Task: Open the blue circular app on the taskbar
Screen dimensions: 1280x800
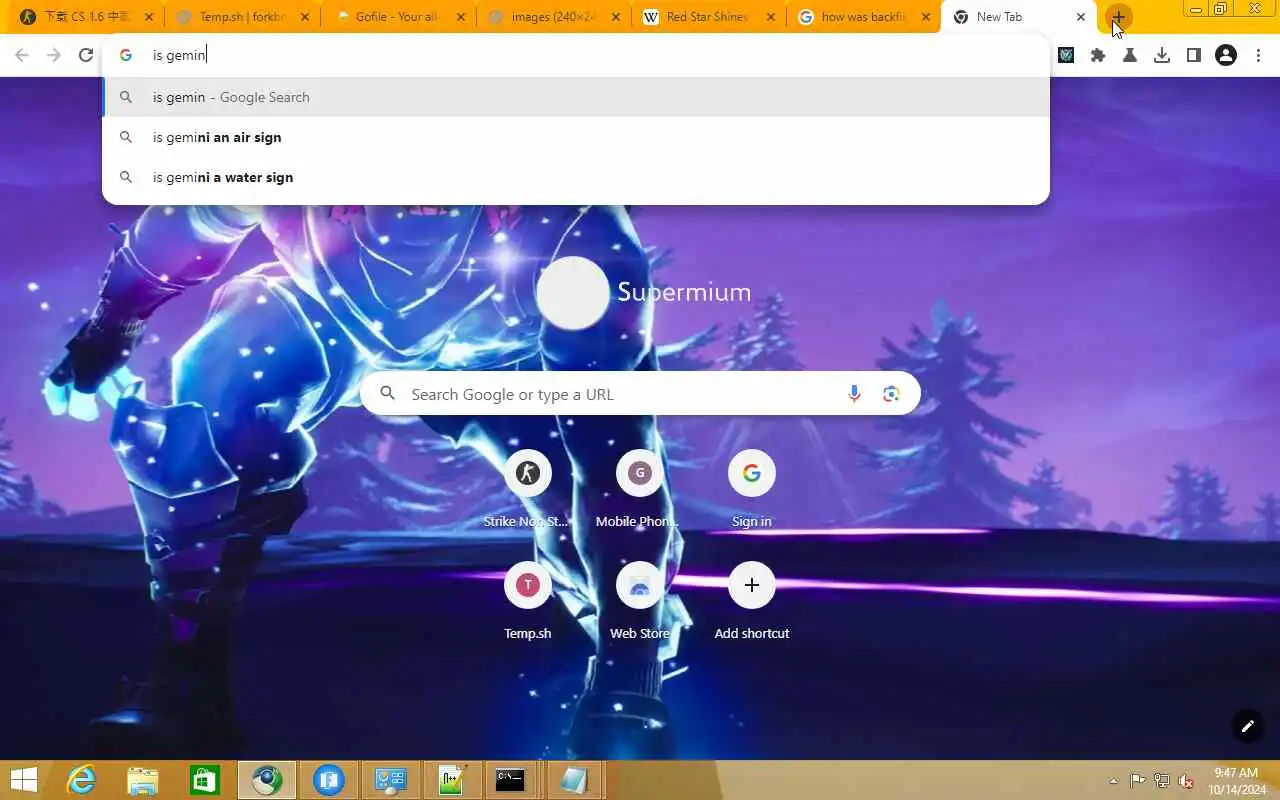Action: 329,780
